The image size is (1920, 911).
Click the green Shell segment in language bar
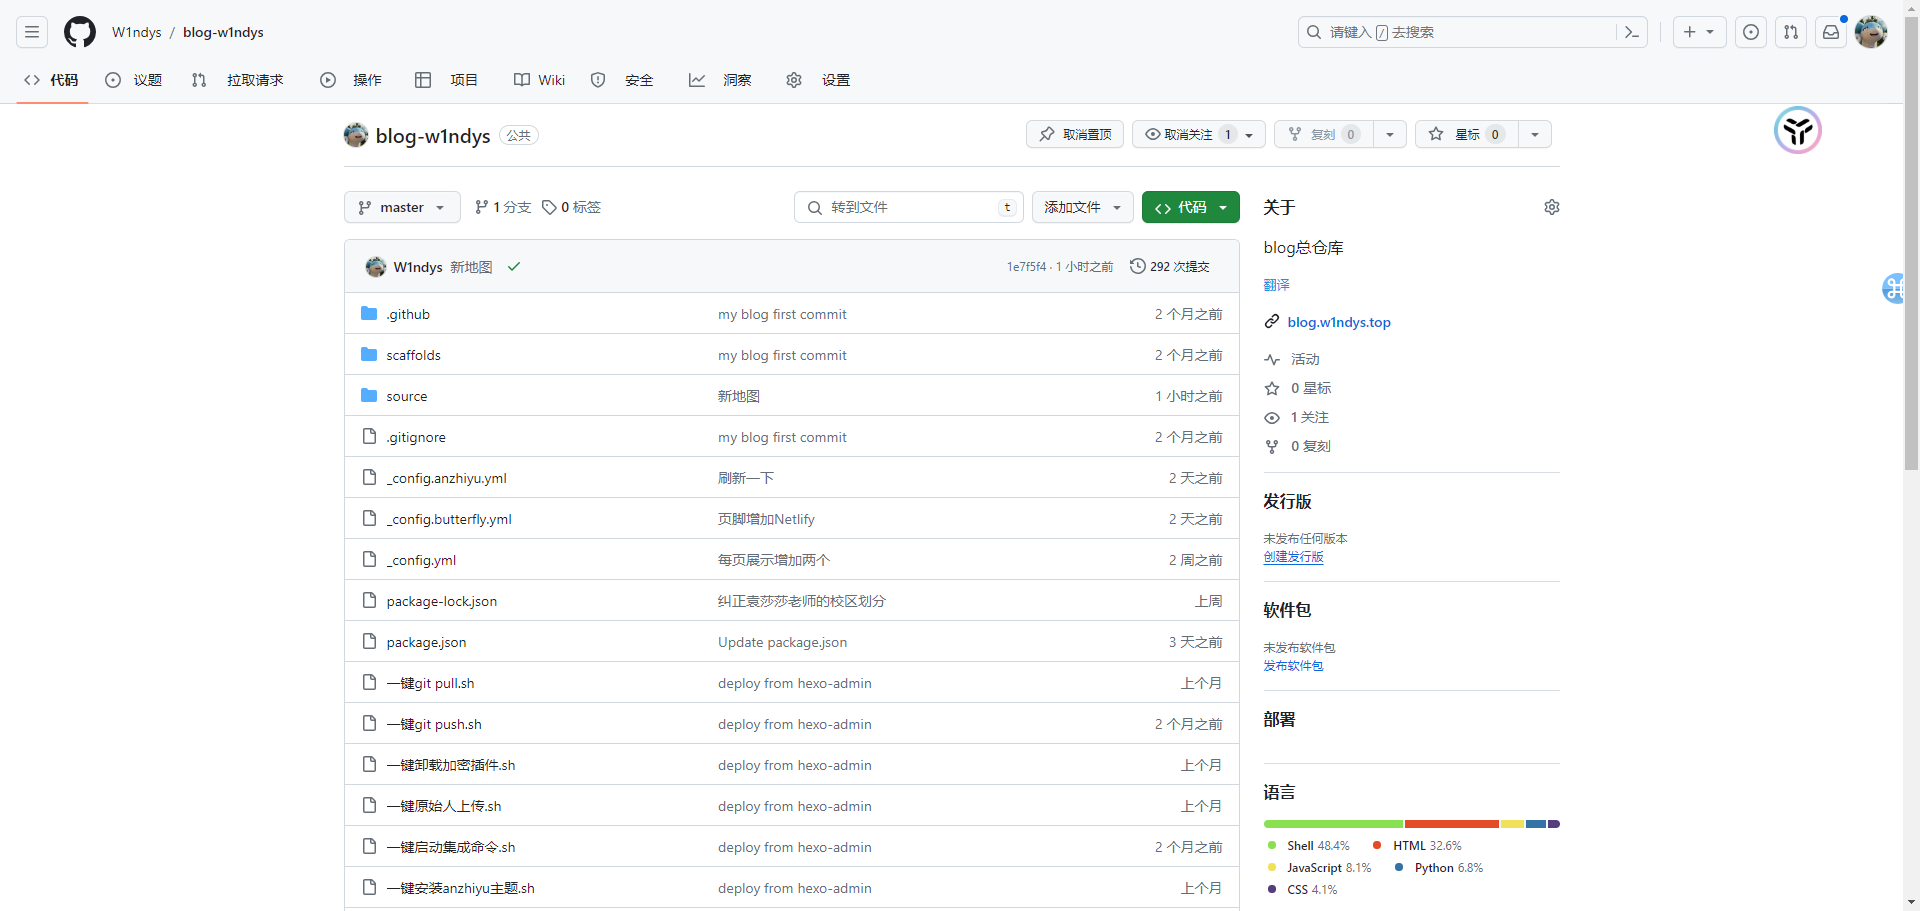(1333, 824)
